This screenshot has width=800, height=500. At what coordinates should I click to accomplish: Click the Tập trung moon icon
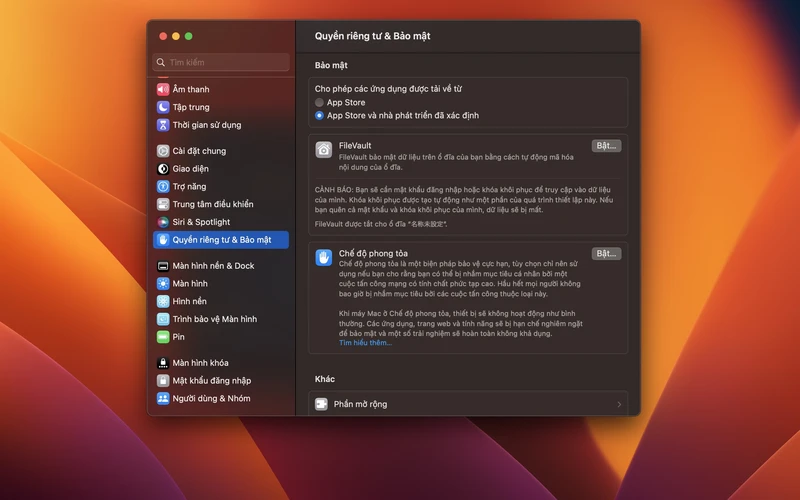[163, 107]
